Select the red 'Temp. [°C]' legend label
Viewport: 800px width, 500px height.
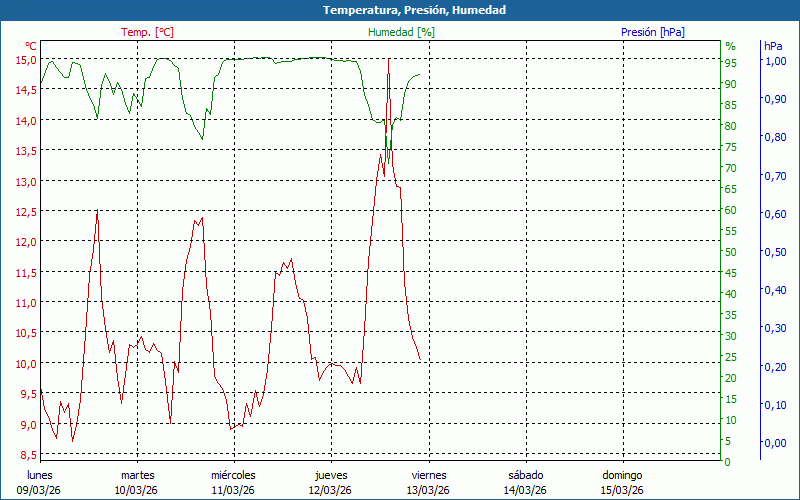[x=147, y=32]
